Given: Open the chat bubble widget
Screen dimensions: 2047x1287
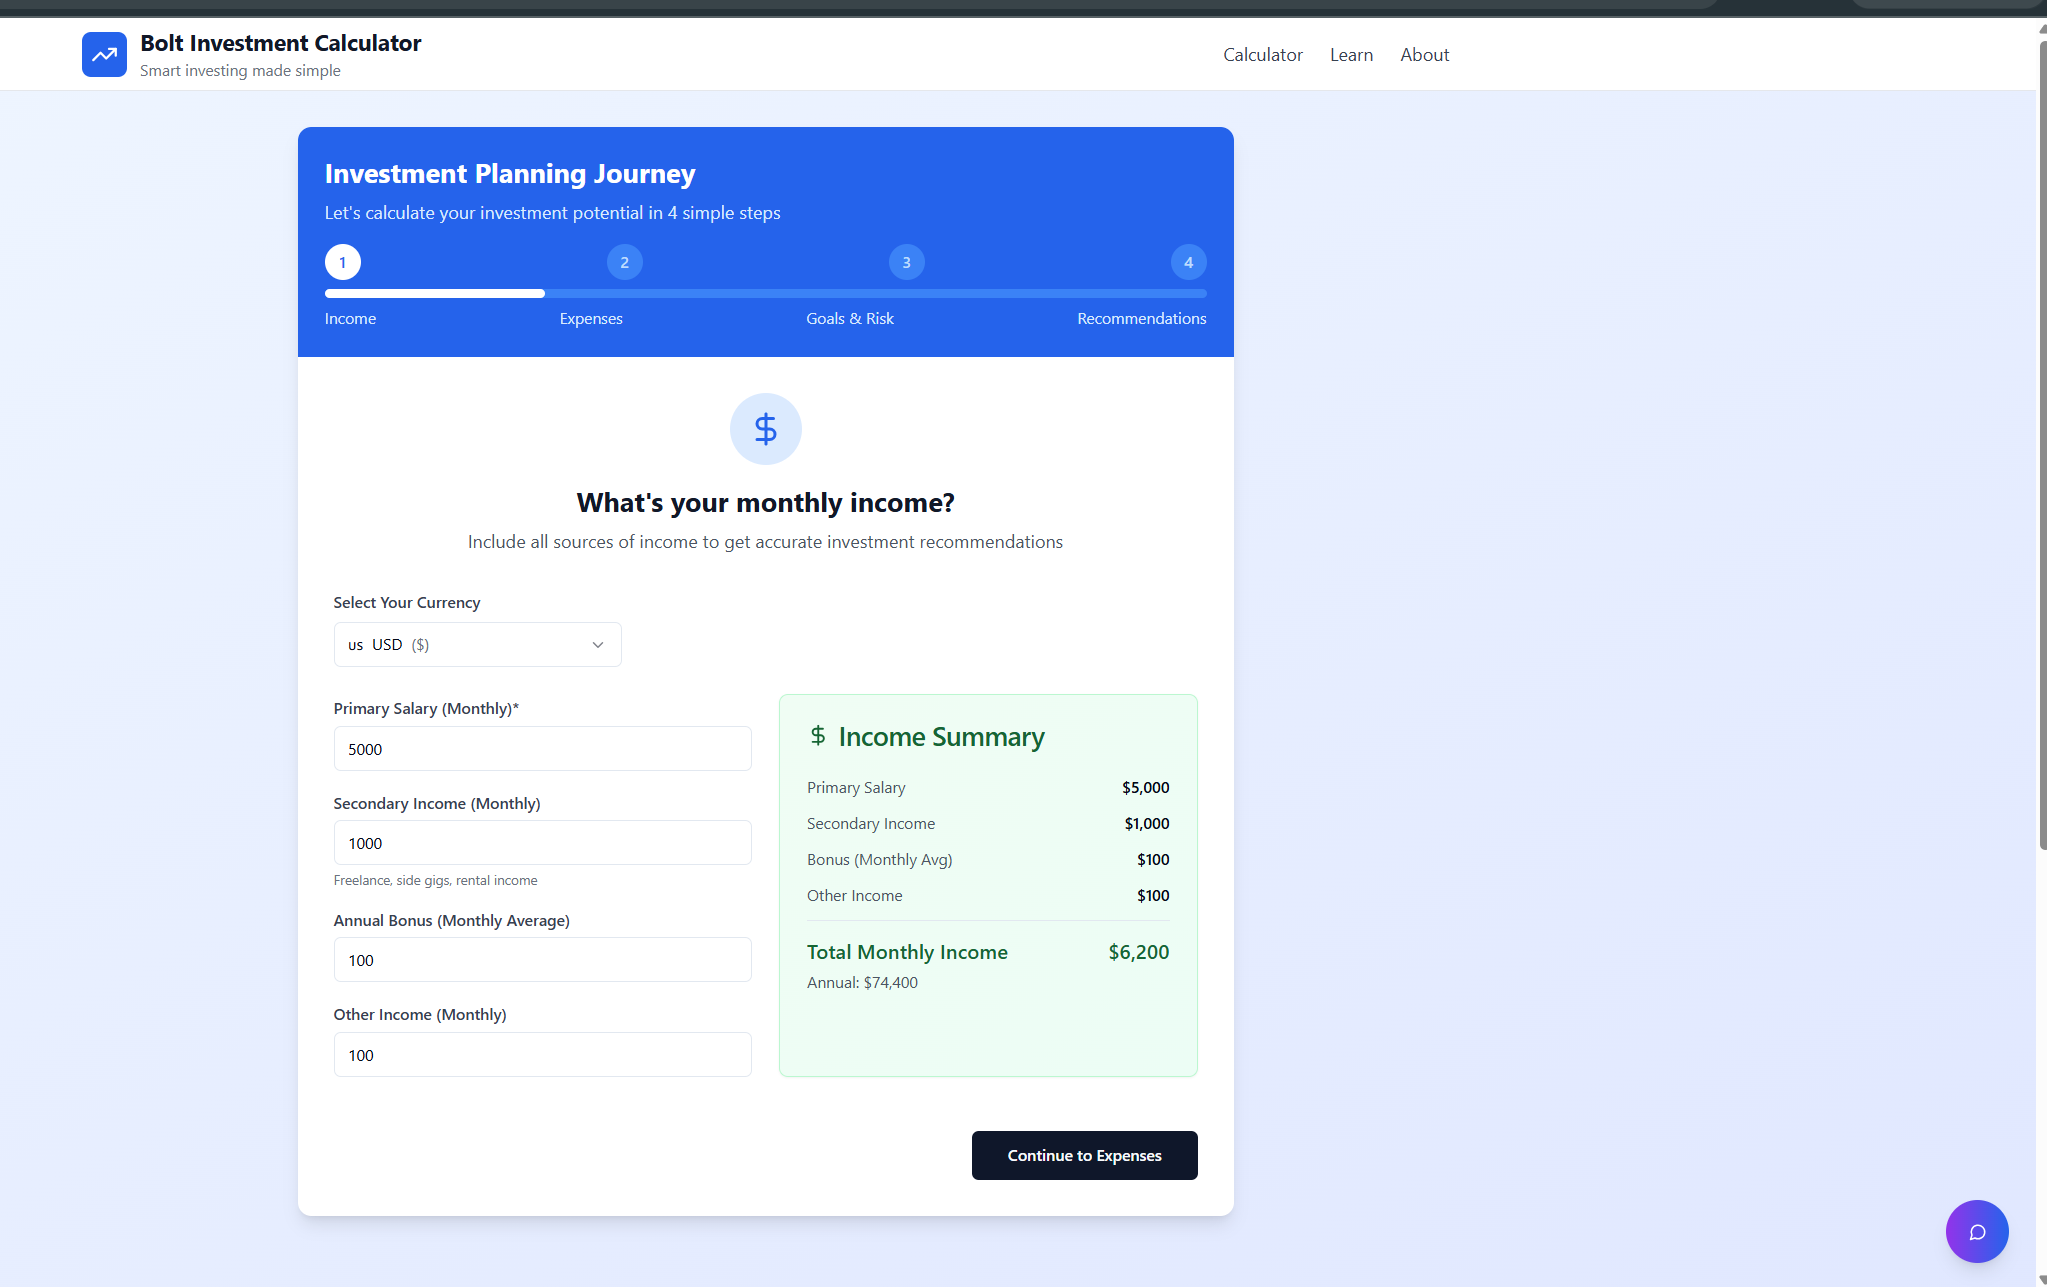Looking at the screenshot, I should [x=1976, y=1231].
